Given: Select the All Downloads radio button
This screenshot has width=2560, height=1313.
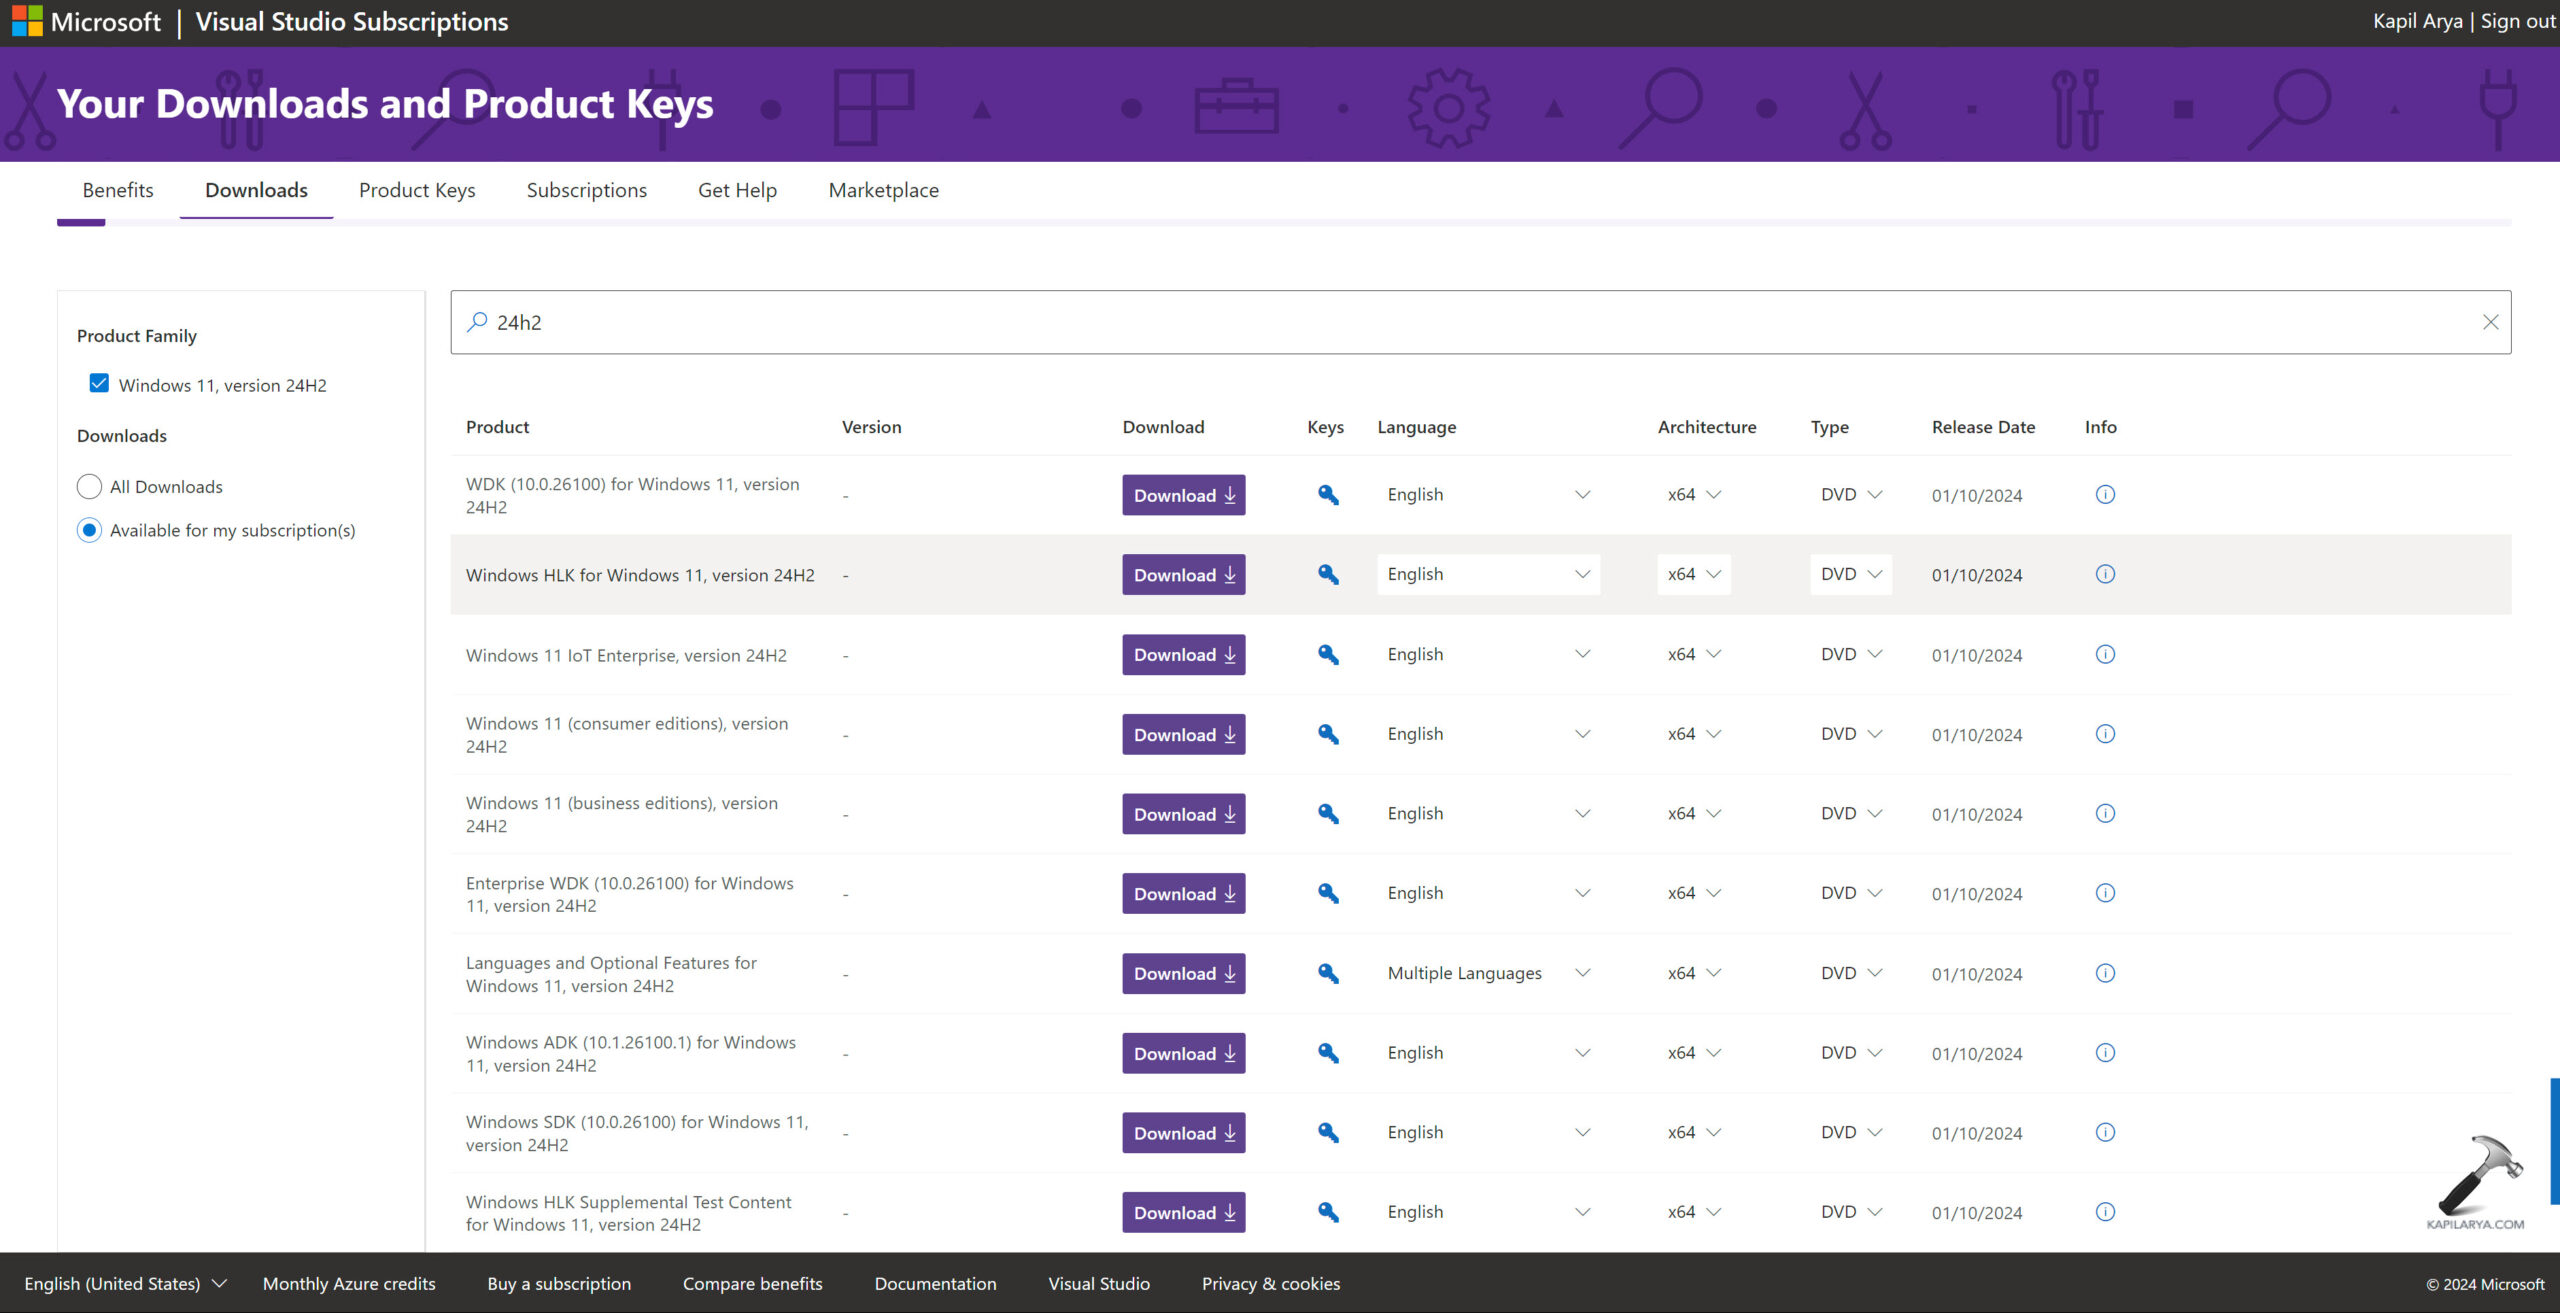Looking at the screenshot, I should click(x=89, y=487).
